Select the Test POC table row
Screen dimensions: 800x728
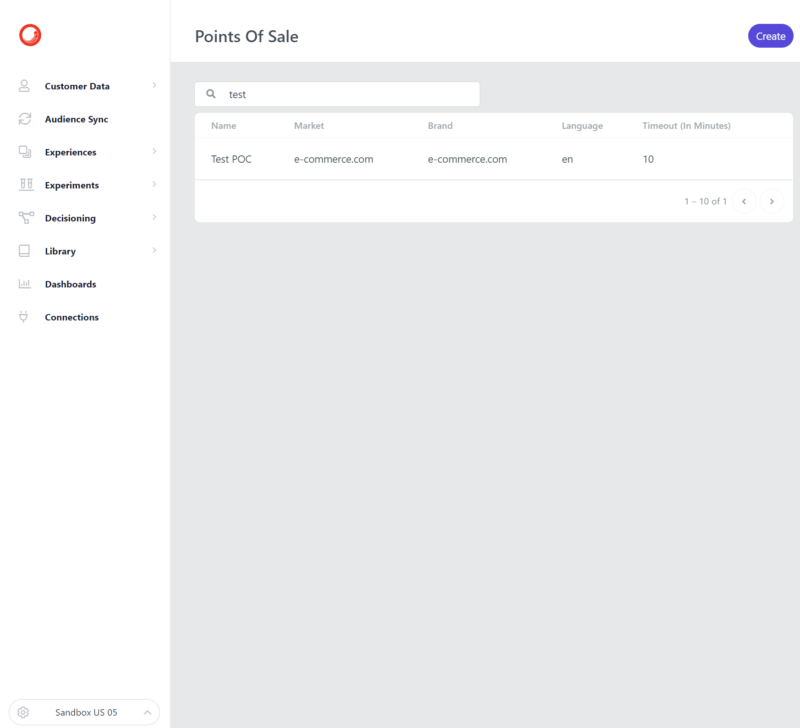(450, 159)
